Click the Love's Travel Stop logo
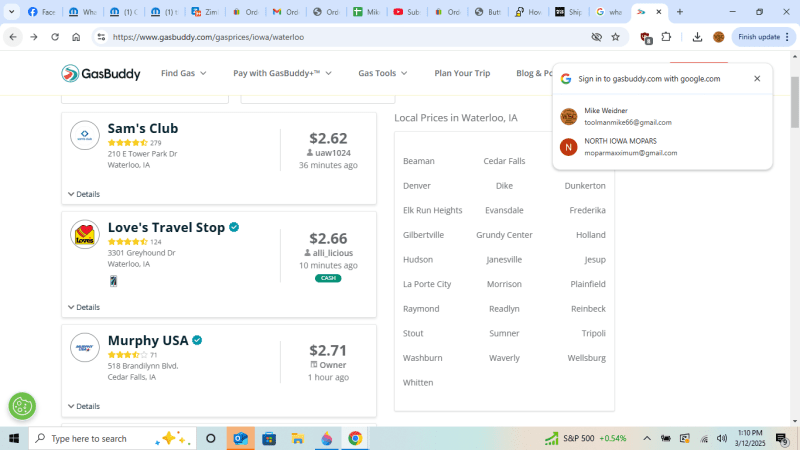The height and width of the screenshot is (450, 800). point(85,235)
